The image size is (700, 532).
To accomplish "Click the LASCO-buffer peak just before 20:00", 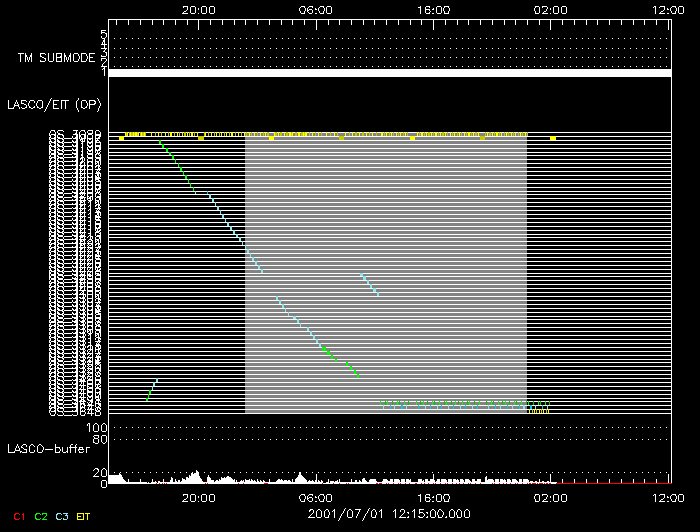I will 195,476.
